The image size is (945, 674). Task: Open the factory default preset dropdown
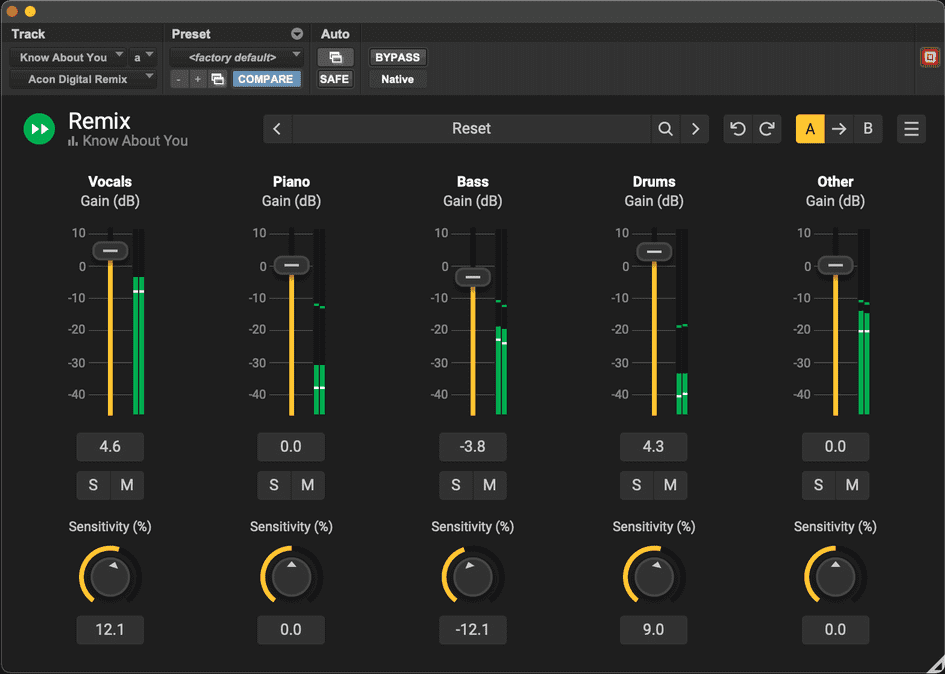(236, 57)
